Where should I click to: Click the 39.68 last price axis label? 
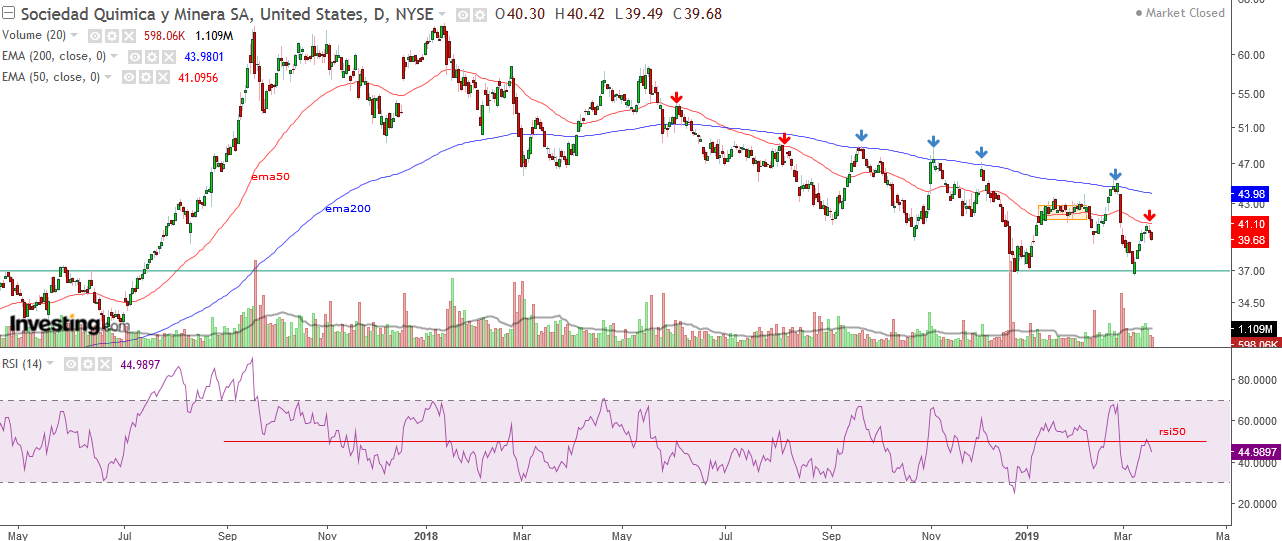tap(1252, 240)
